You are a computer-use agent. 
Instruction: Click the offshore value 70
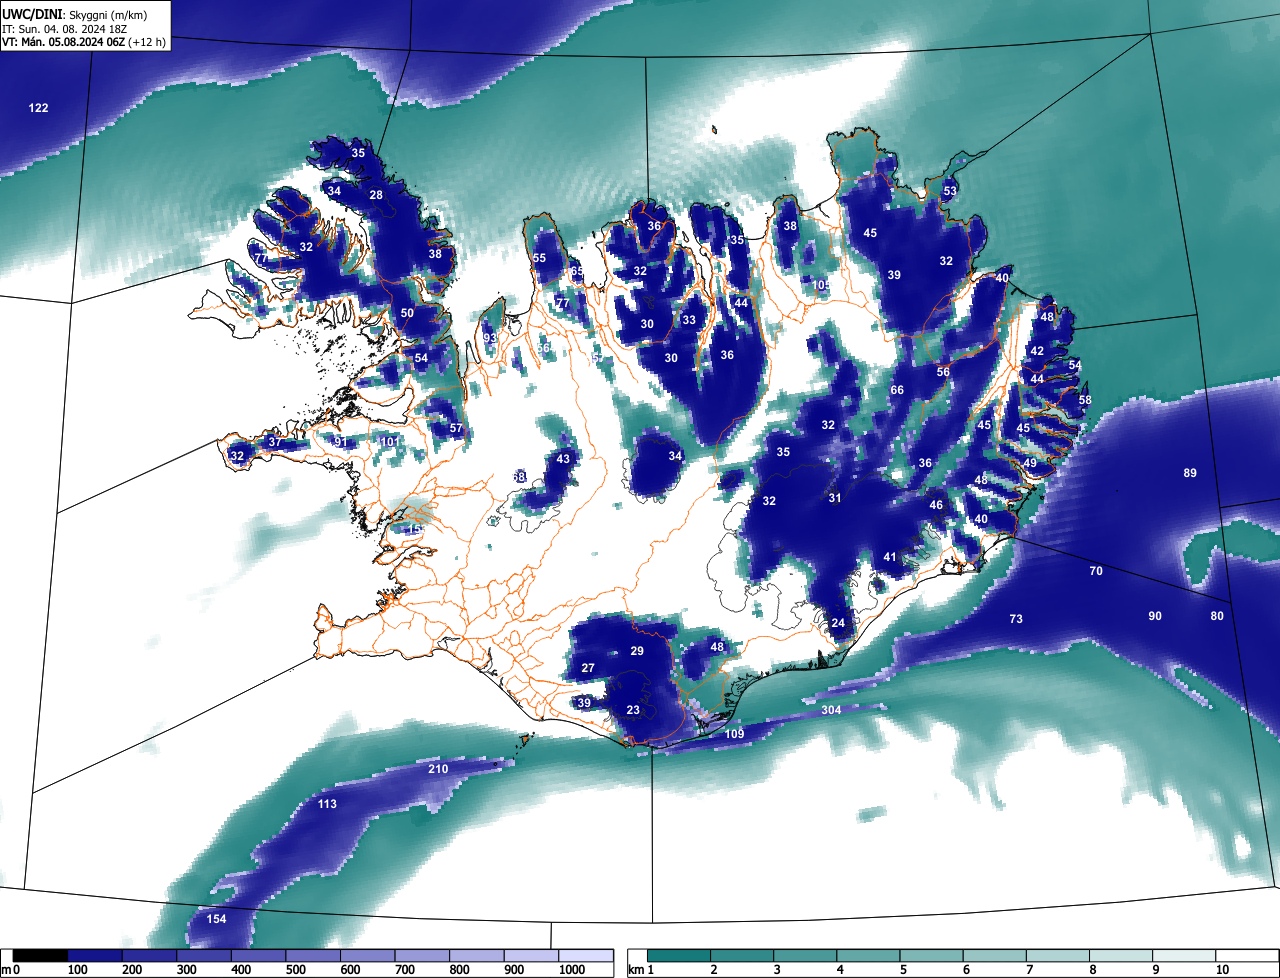[1096, 571]
